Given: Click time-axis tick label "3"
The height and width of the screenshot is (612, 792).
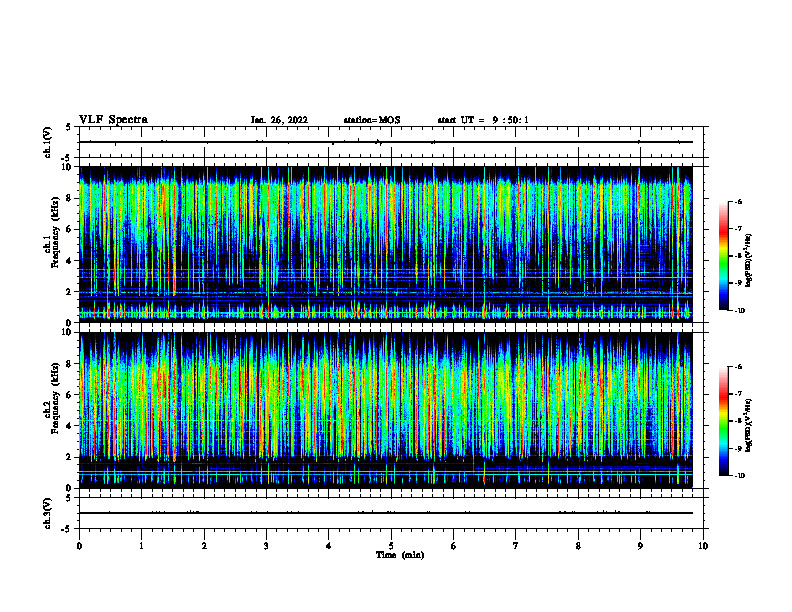Looking at the screenshot, I should point(266,546).
